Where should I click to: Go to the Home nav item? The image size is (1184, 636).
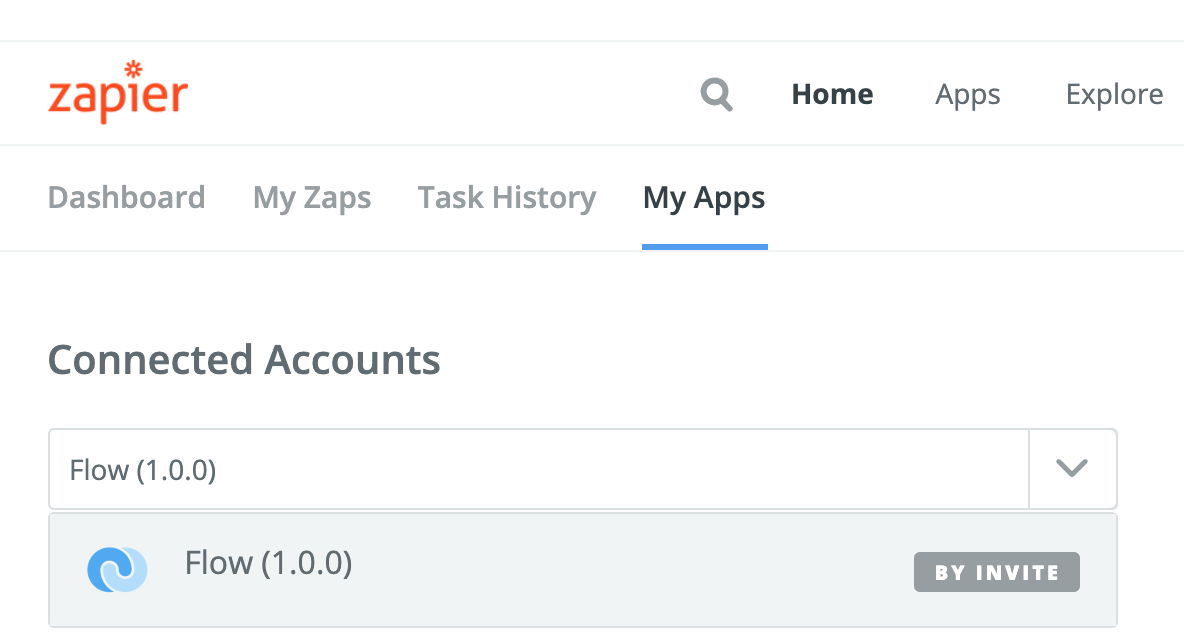coord(832,94)
